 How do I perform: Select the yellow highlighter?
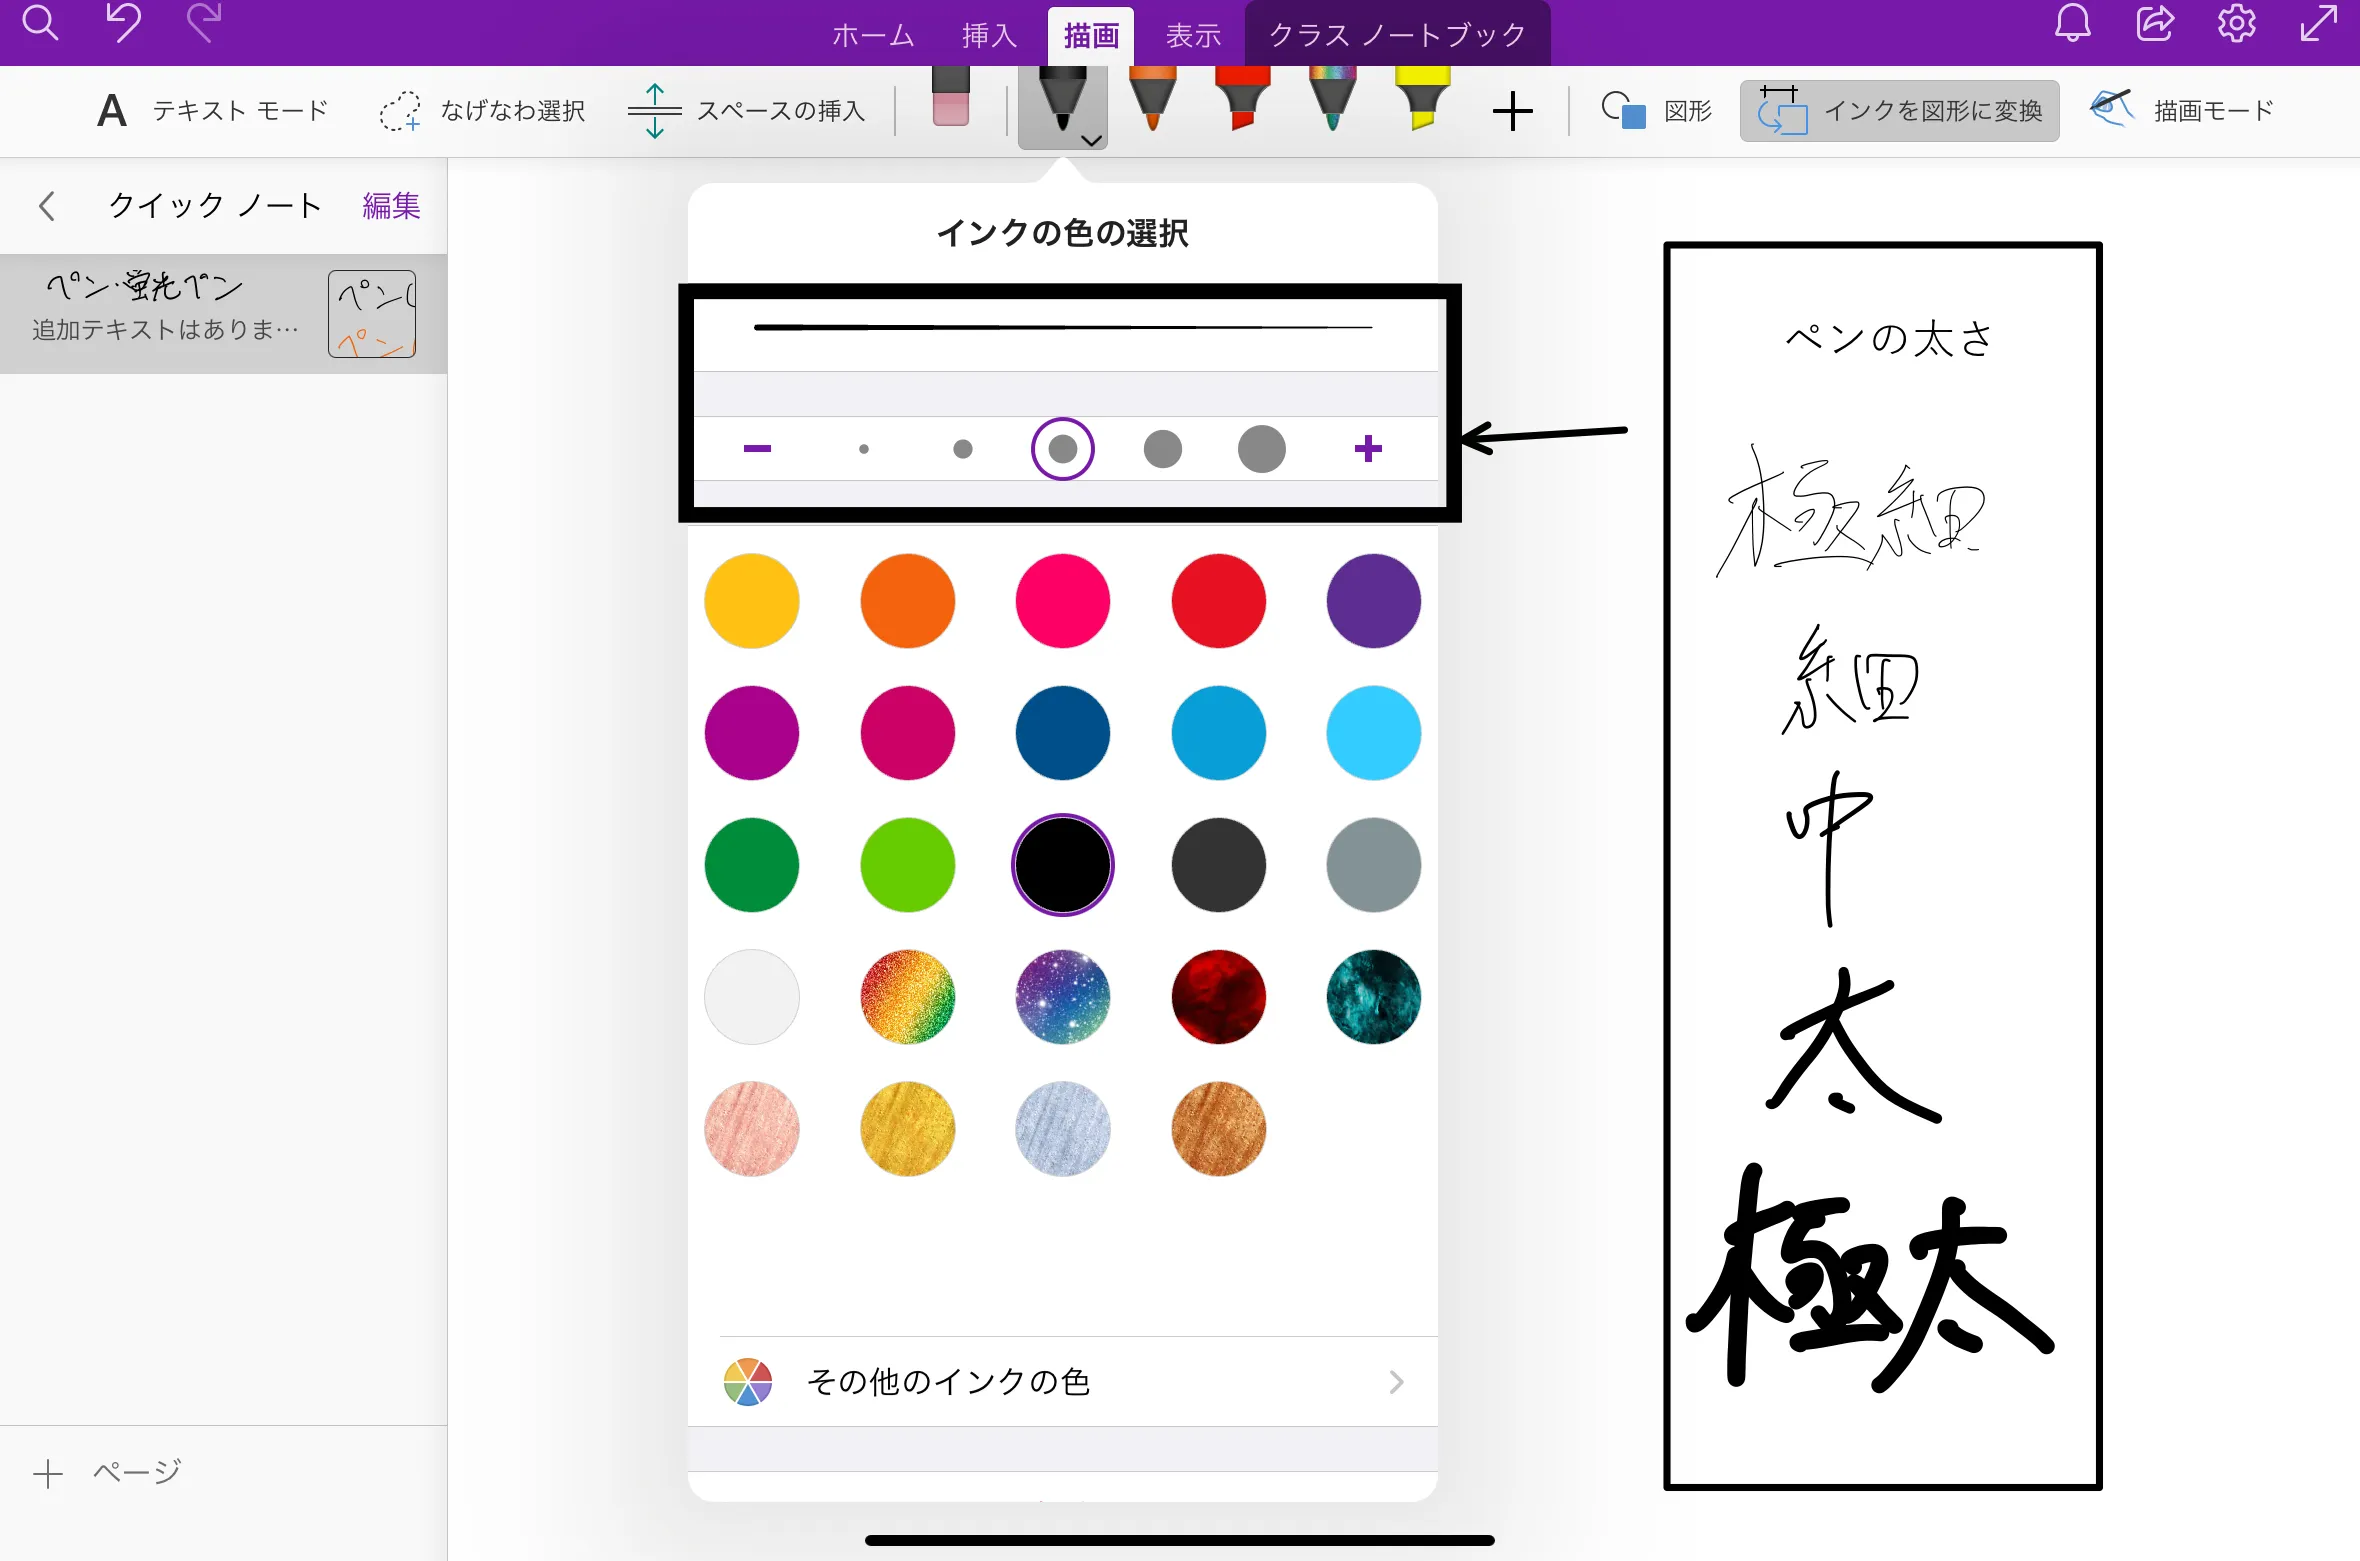(x=1421, y=100)
